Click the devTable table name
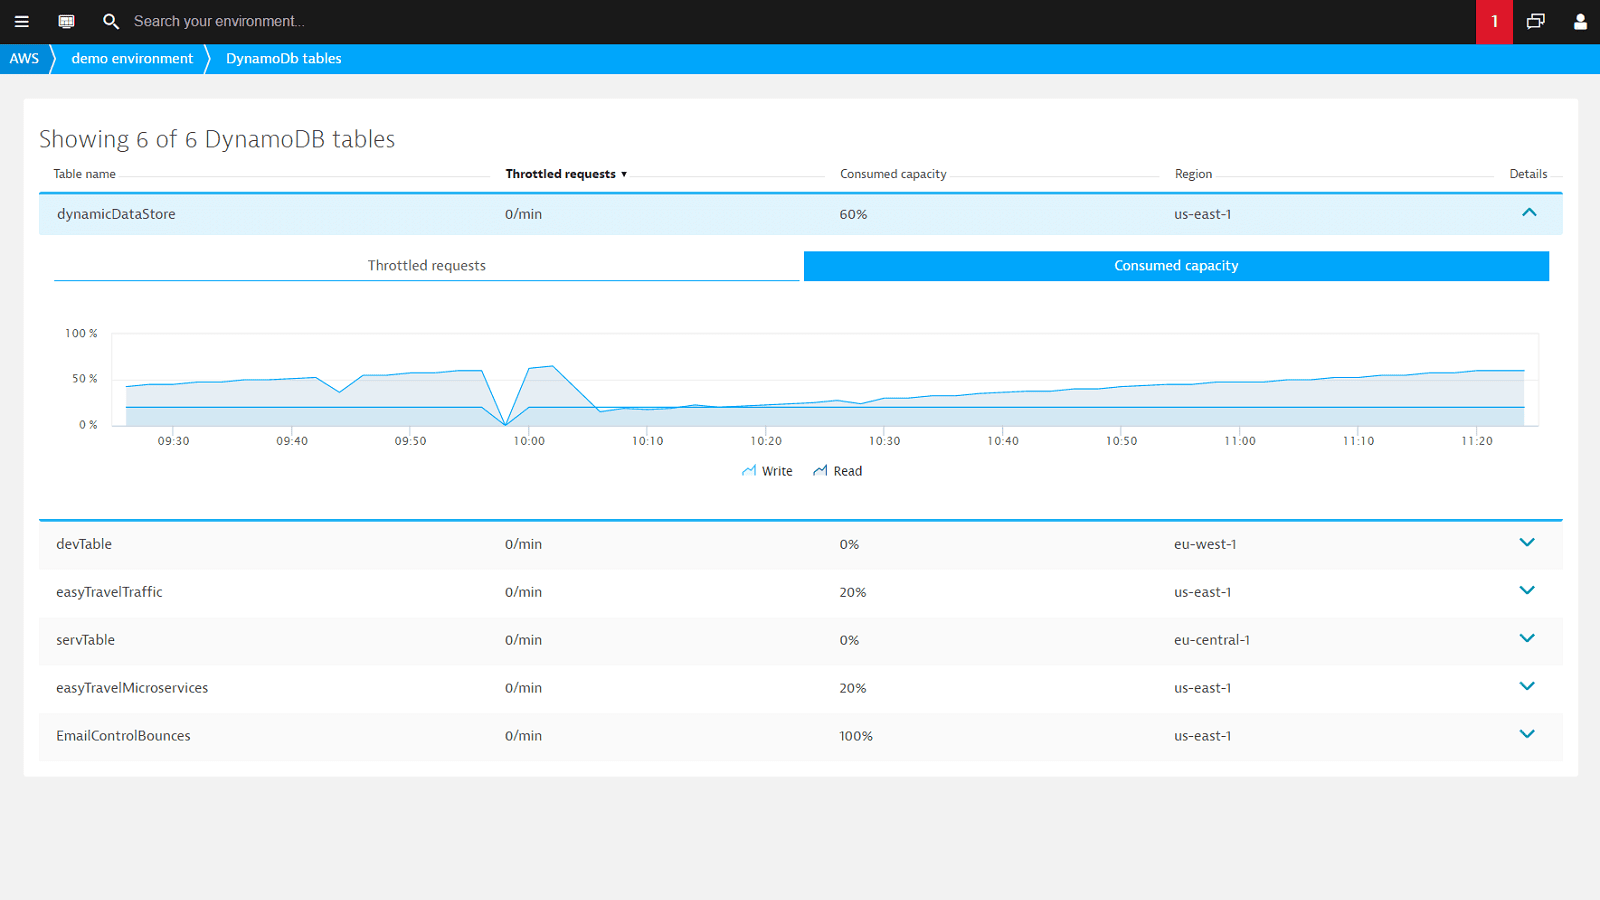Viewport: 1600px width, 900px height. pyautogui.click(x=84, y=544)
